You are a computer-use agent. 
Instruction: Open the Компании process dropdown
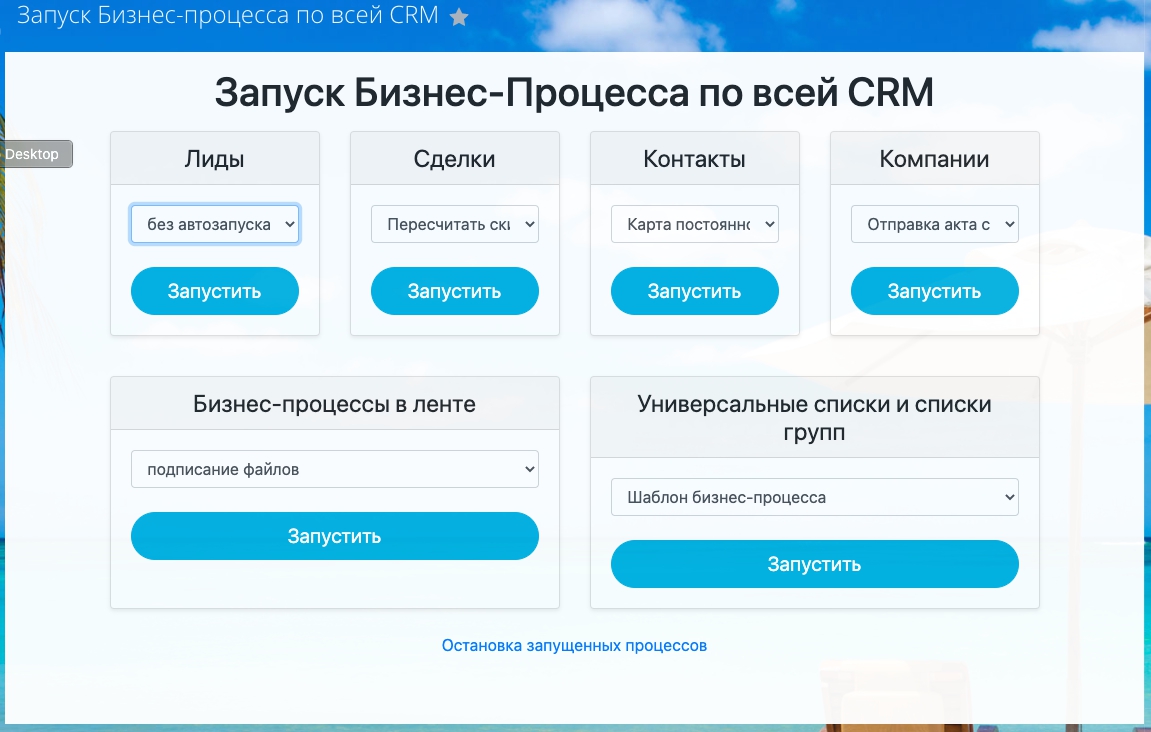934,224
